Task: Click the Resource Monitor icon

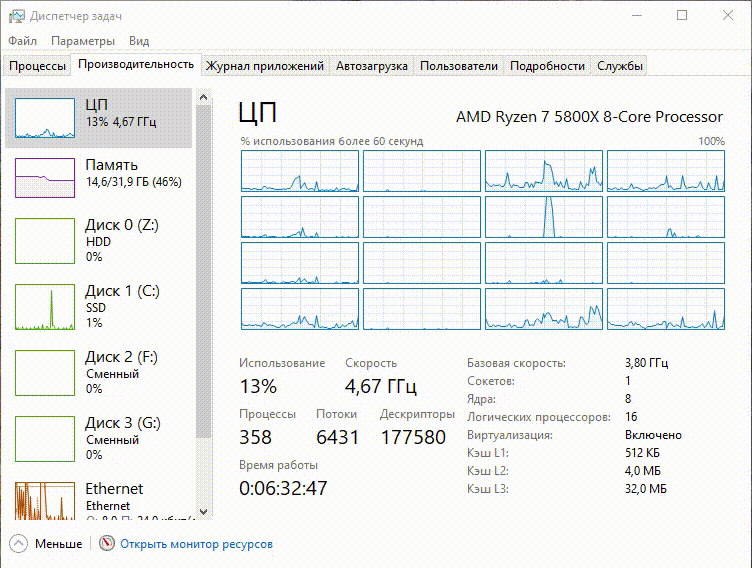Action: (x=106, y=543)
